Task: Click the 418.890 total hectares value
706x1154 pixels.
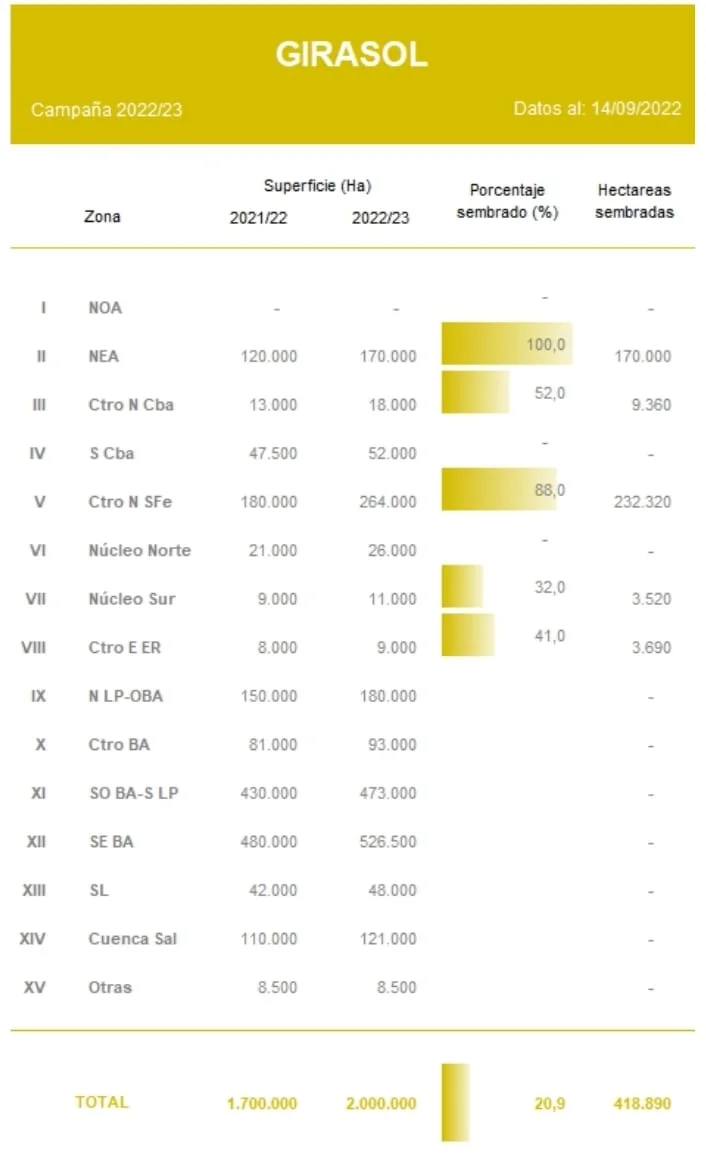Action: (643, 1103)
